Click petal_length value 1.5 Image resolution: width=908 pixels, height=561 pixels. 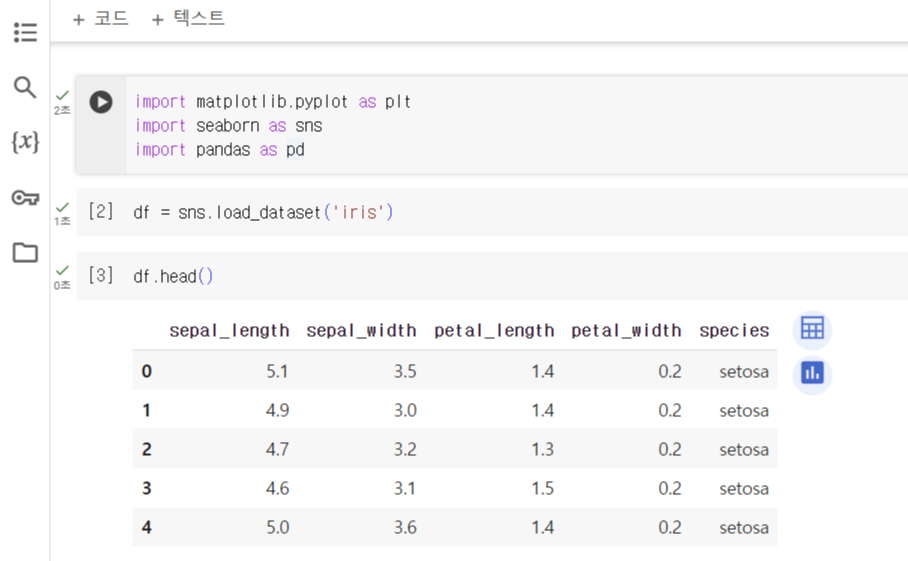click(543, 488)
